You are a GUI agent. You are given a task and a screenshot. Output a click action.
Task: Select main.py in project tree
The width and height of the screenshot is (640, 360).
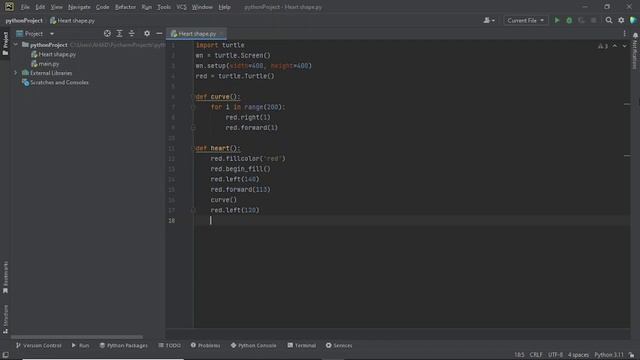click(x=45, y=64)
